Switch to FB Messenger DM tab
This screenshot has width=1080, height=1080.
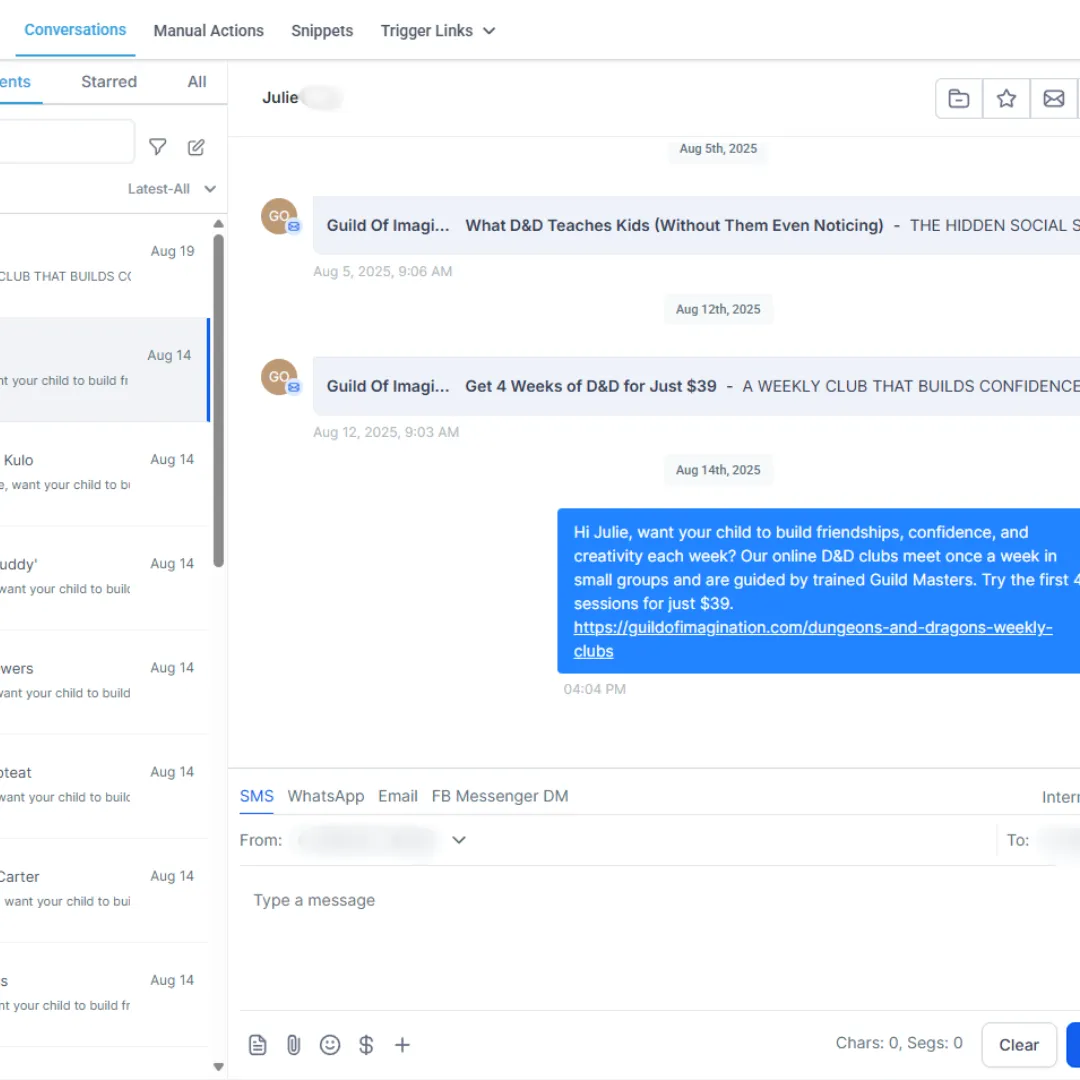click(500, 796)
